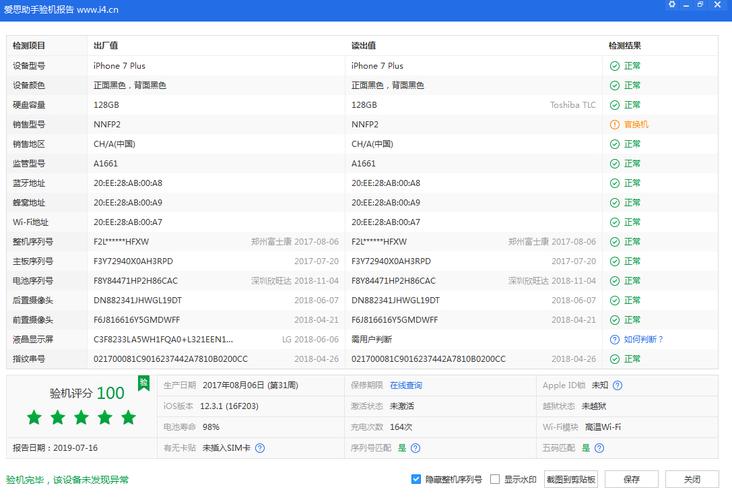Click the green check icon for 电池序列号

615,281
